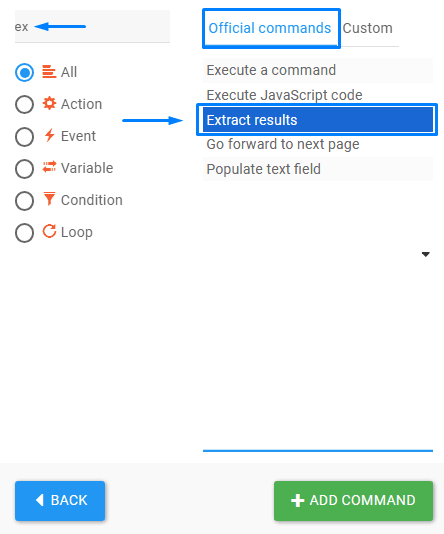Switch to the Official commands tab
Image resolution: width=444 pixels, height=534 pixels.
(270, 28)
